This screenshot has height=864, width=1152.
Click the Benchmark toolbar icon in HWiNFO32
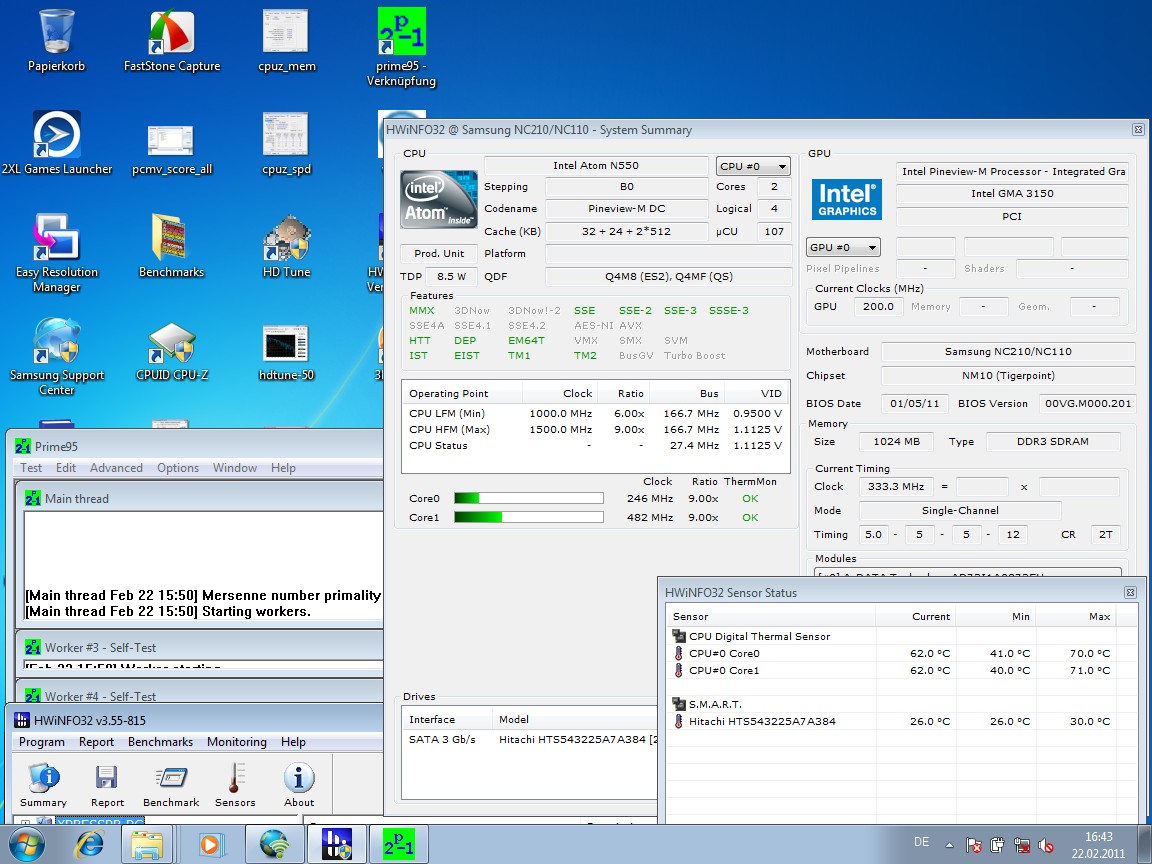tap(171, 785)
